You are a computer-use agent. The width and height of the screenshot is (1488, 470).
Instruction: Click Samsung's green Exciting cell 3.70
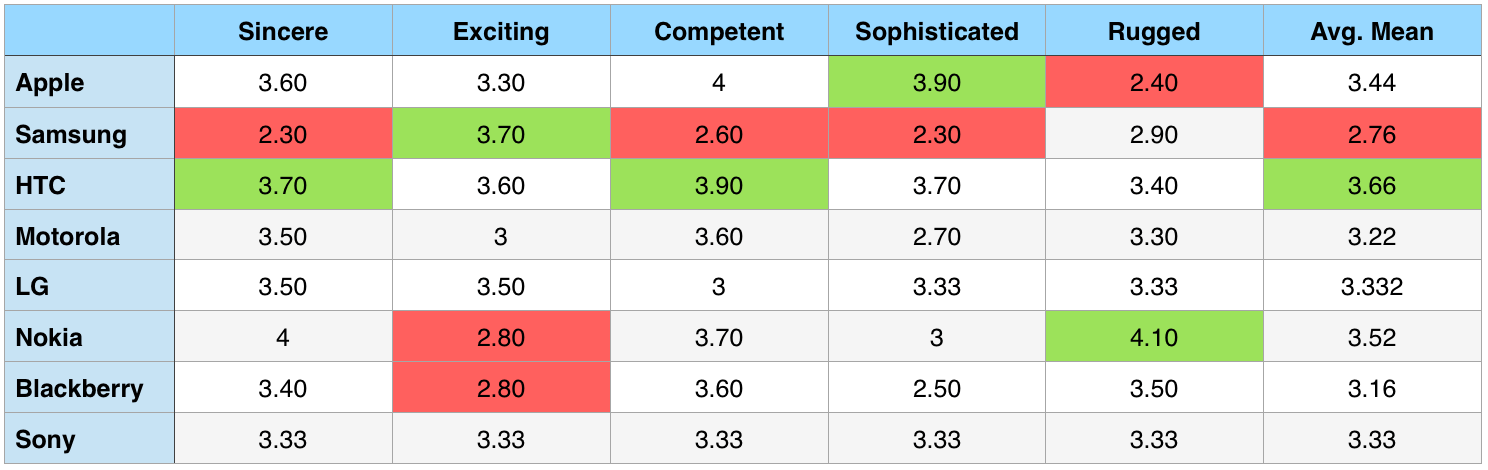tap(501, 134)
